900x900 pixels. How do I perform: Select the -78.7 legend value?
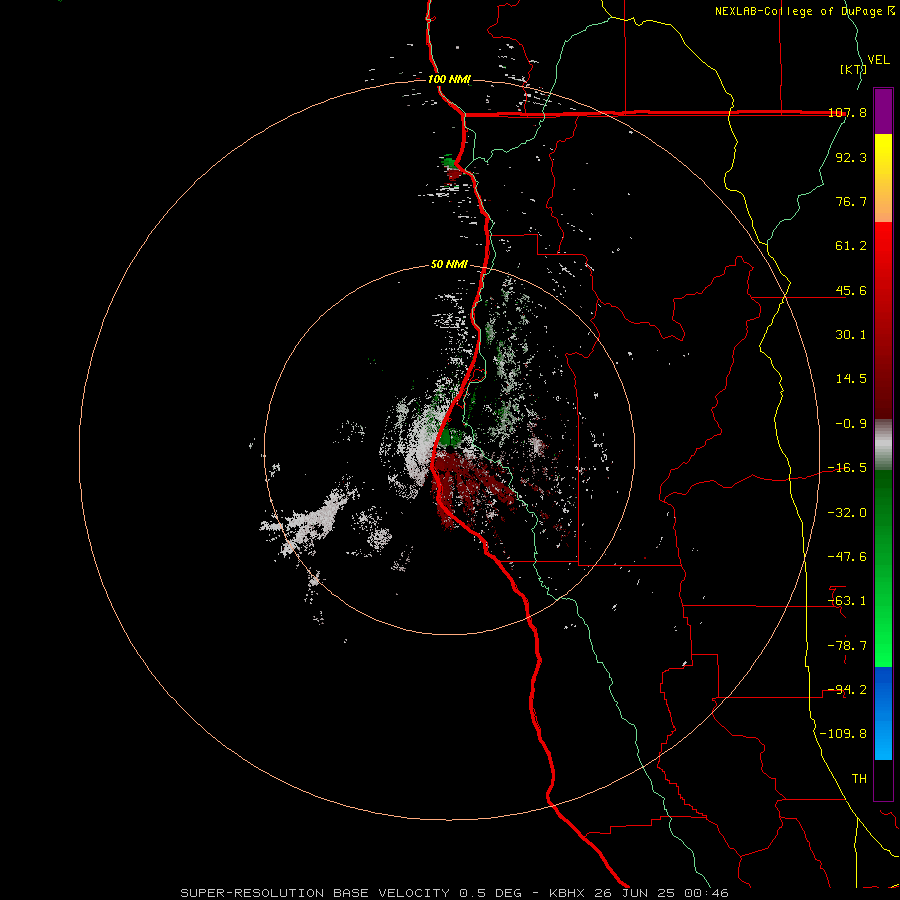[847, 646]
